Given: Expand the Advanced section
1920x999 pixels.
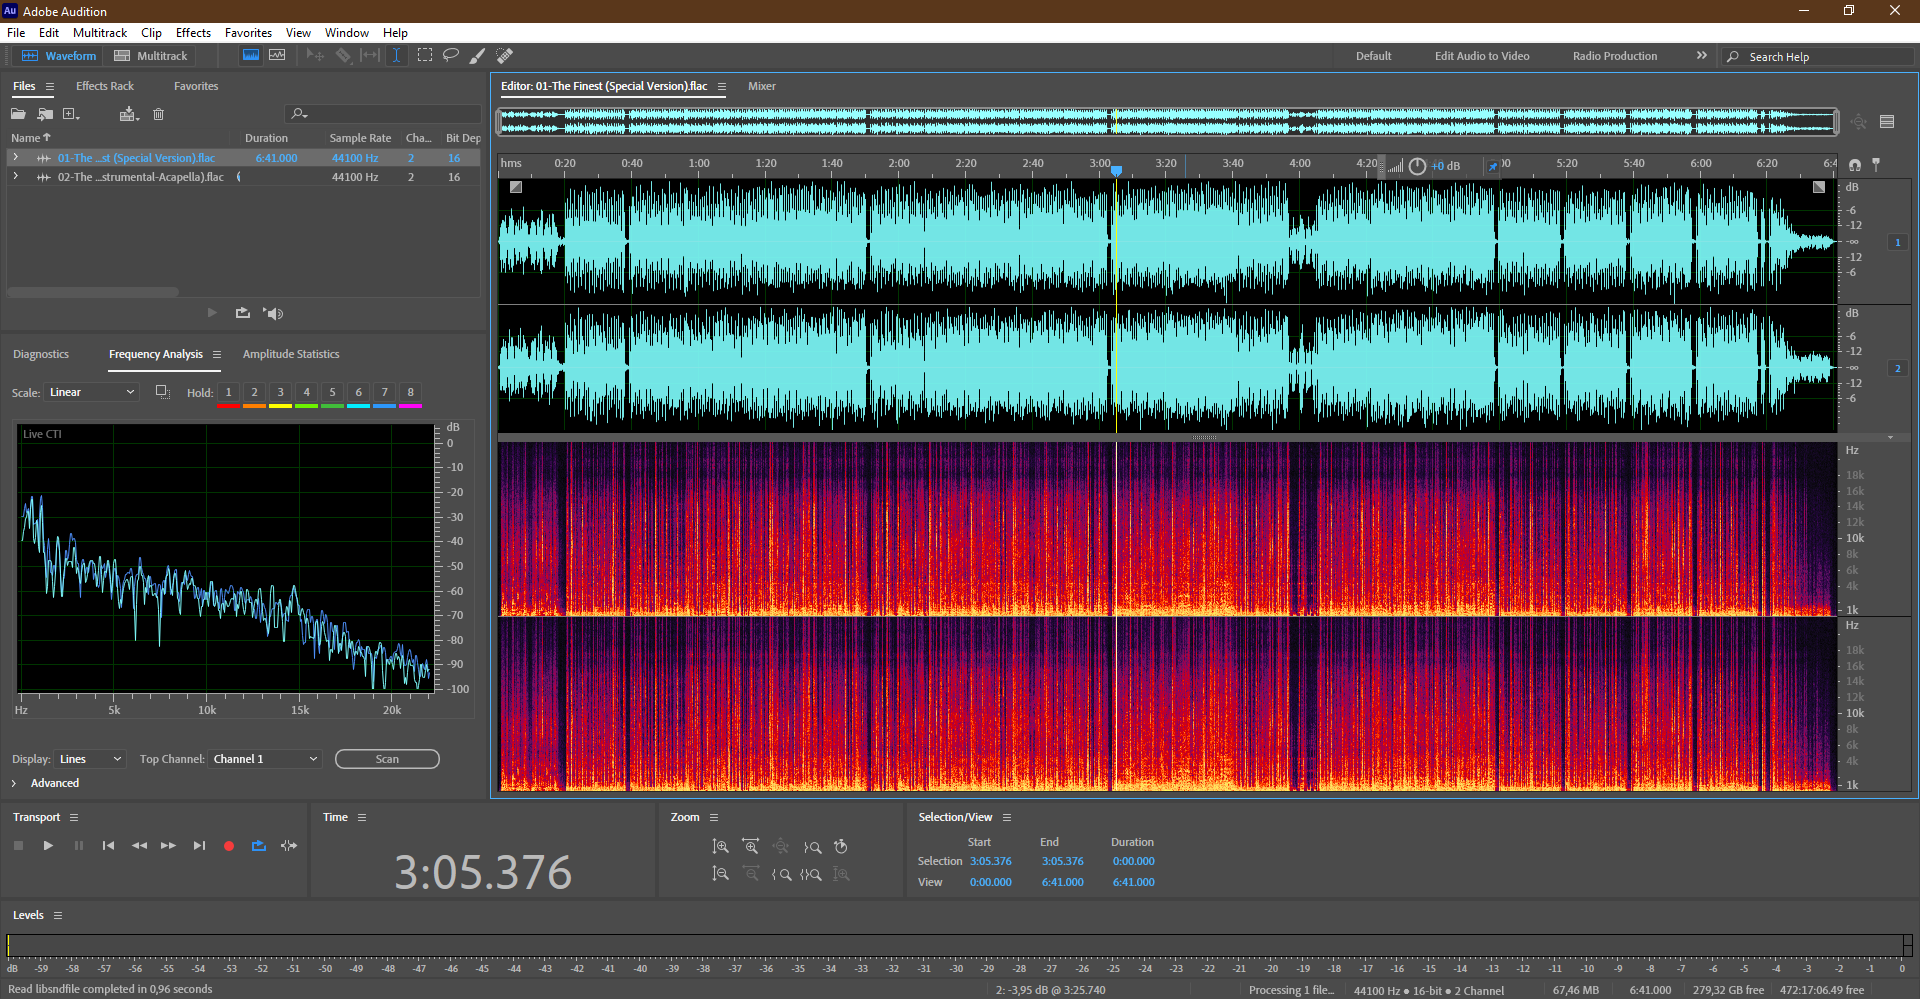Looking at the screenshot, I should pos(14,783).
